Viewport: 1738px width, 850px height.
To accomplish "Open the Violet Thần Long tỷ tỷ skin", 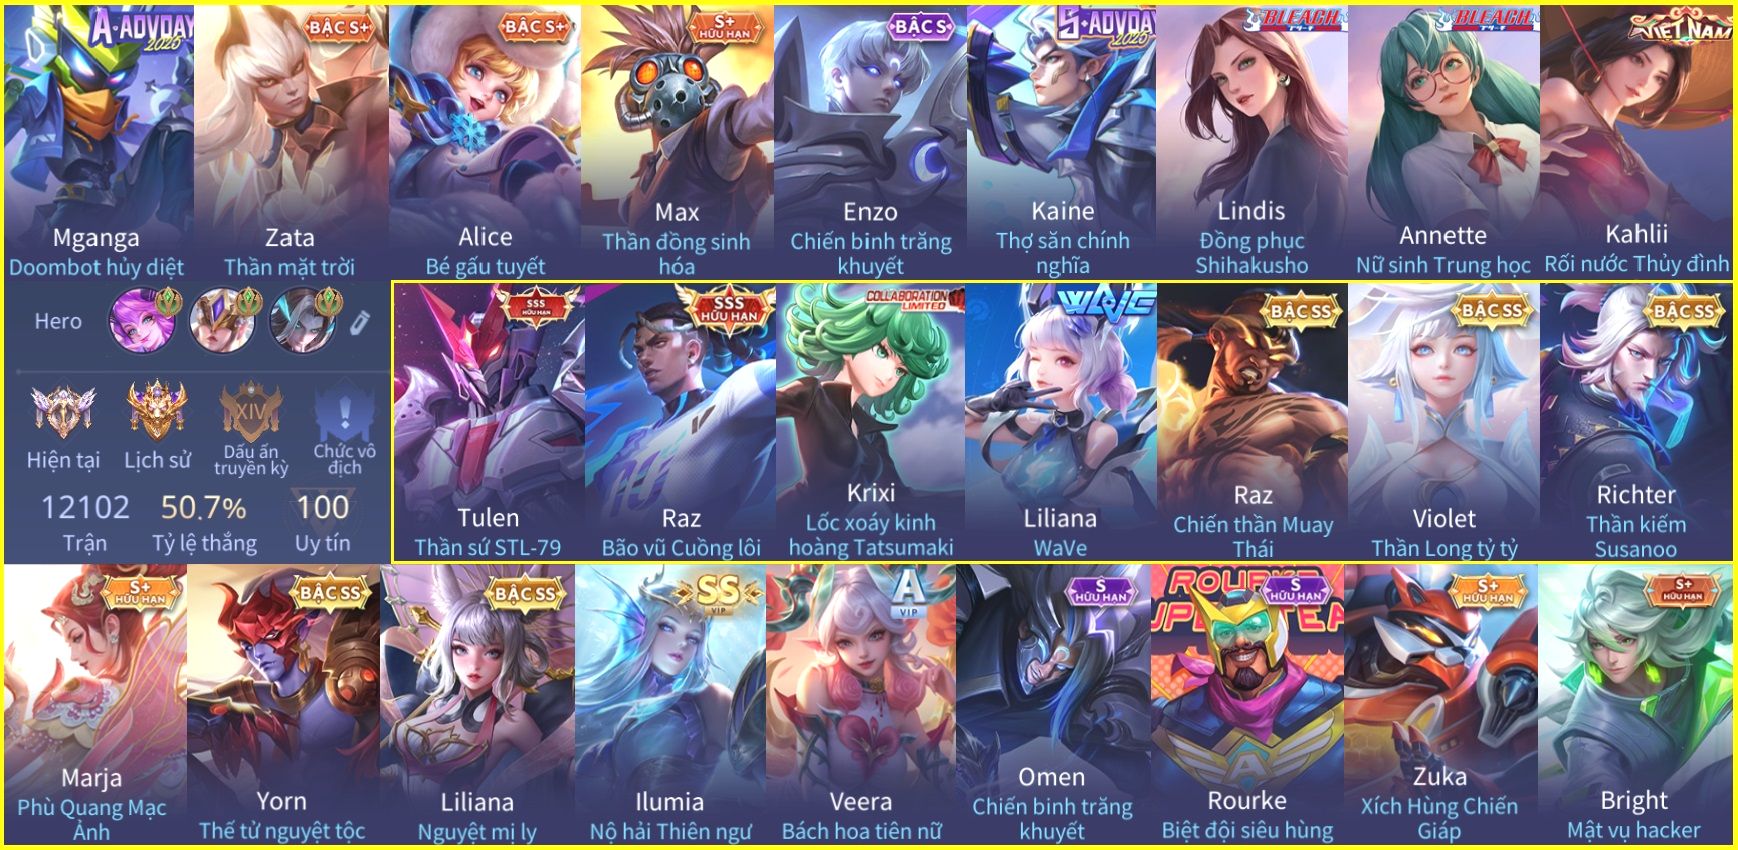I will click(1443, 423).
